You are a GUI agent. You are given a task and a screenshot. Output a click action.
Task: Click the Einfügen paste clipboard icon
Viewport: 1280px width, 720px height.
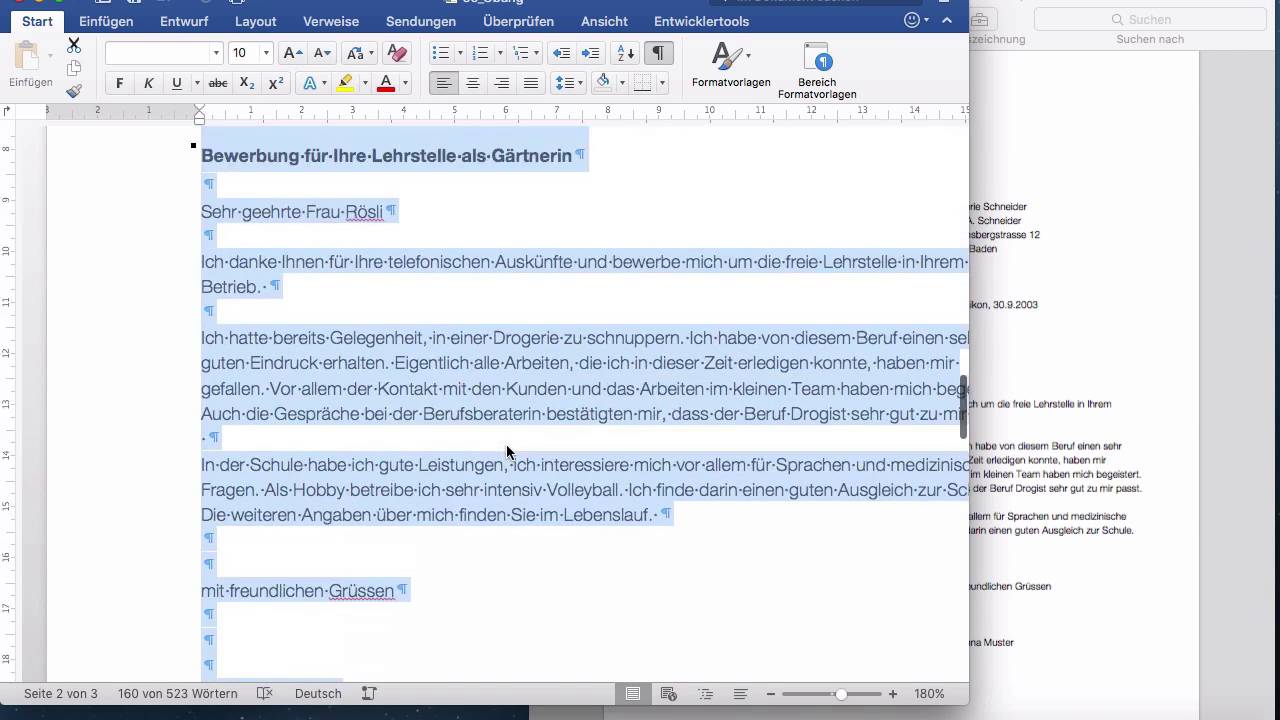(x=27, y=56)
